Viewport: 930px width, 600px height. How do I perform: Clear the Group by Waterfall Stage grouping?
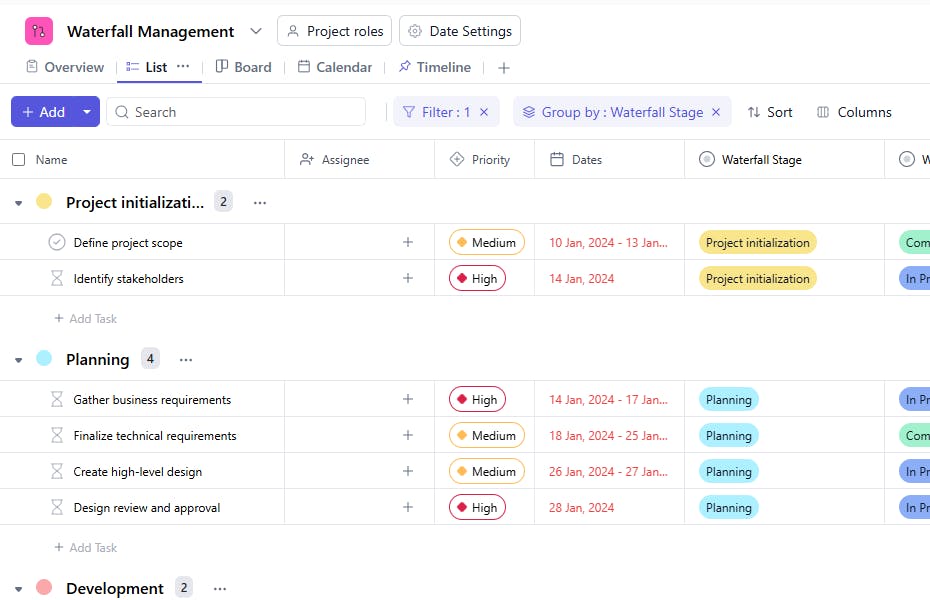click(716, 112)
